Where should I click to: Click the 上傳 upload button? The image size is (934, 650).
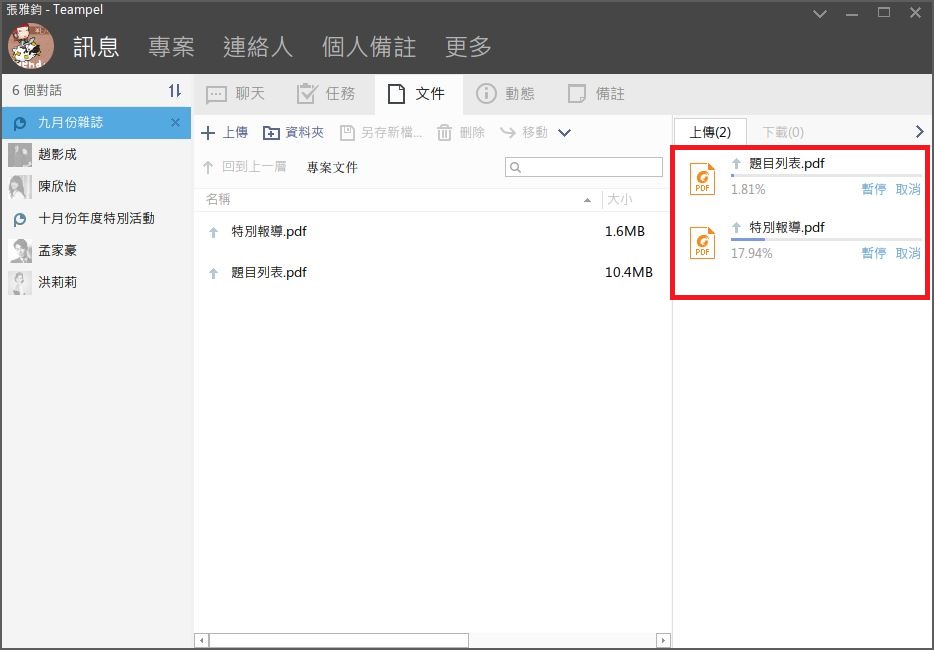point(225,133)
